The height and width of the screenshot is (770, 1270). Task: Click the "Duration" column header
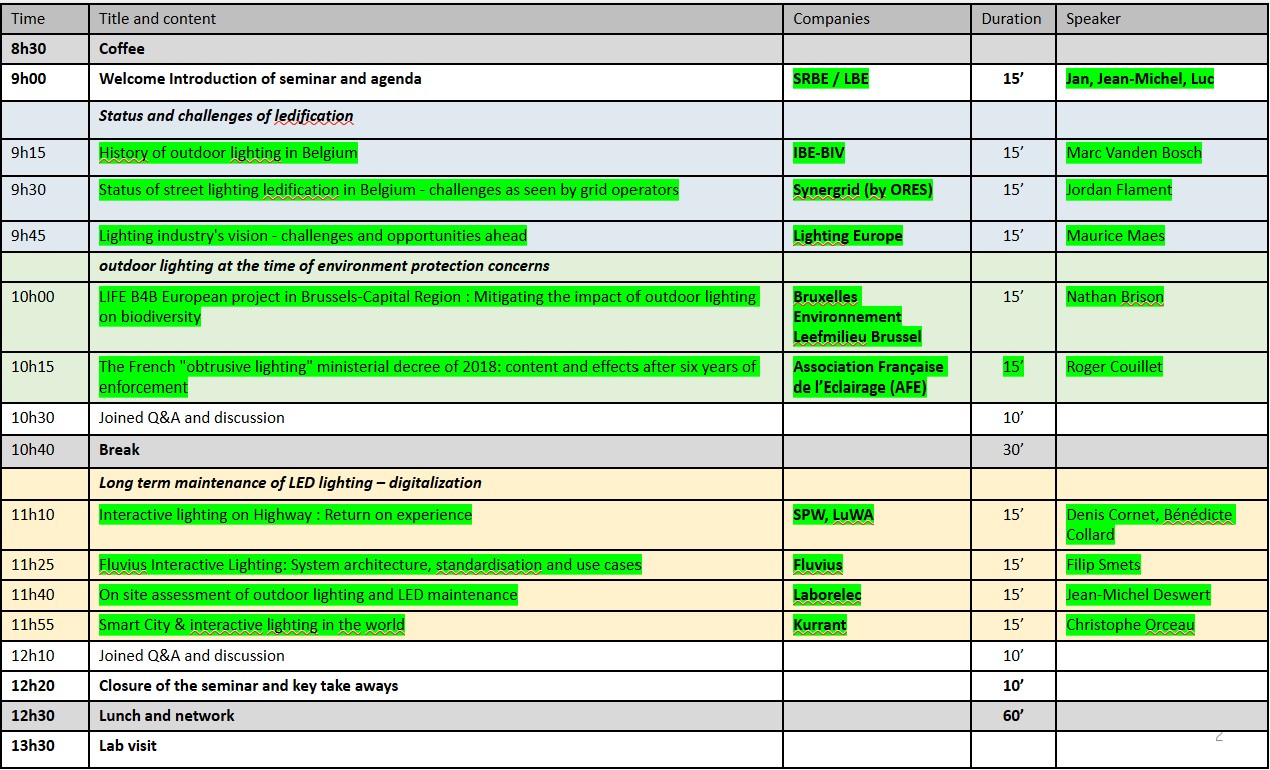(x=1011, y=19)
